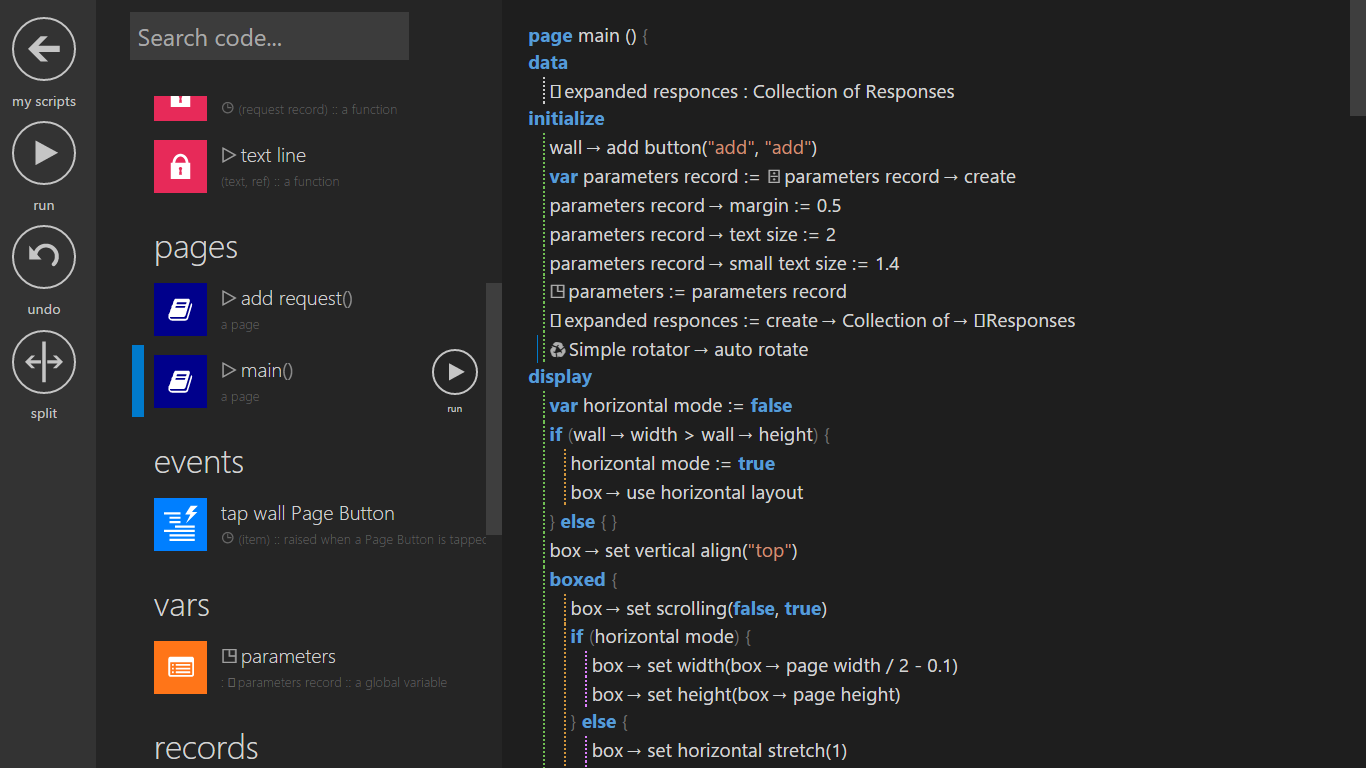Select the horizontal mode := true line

click(x=673, y=464)
